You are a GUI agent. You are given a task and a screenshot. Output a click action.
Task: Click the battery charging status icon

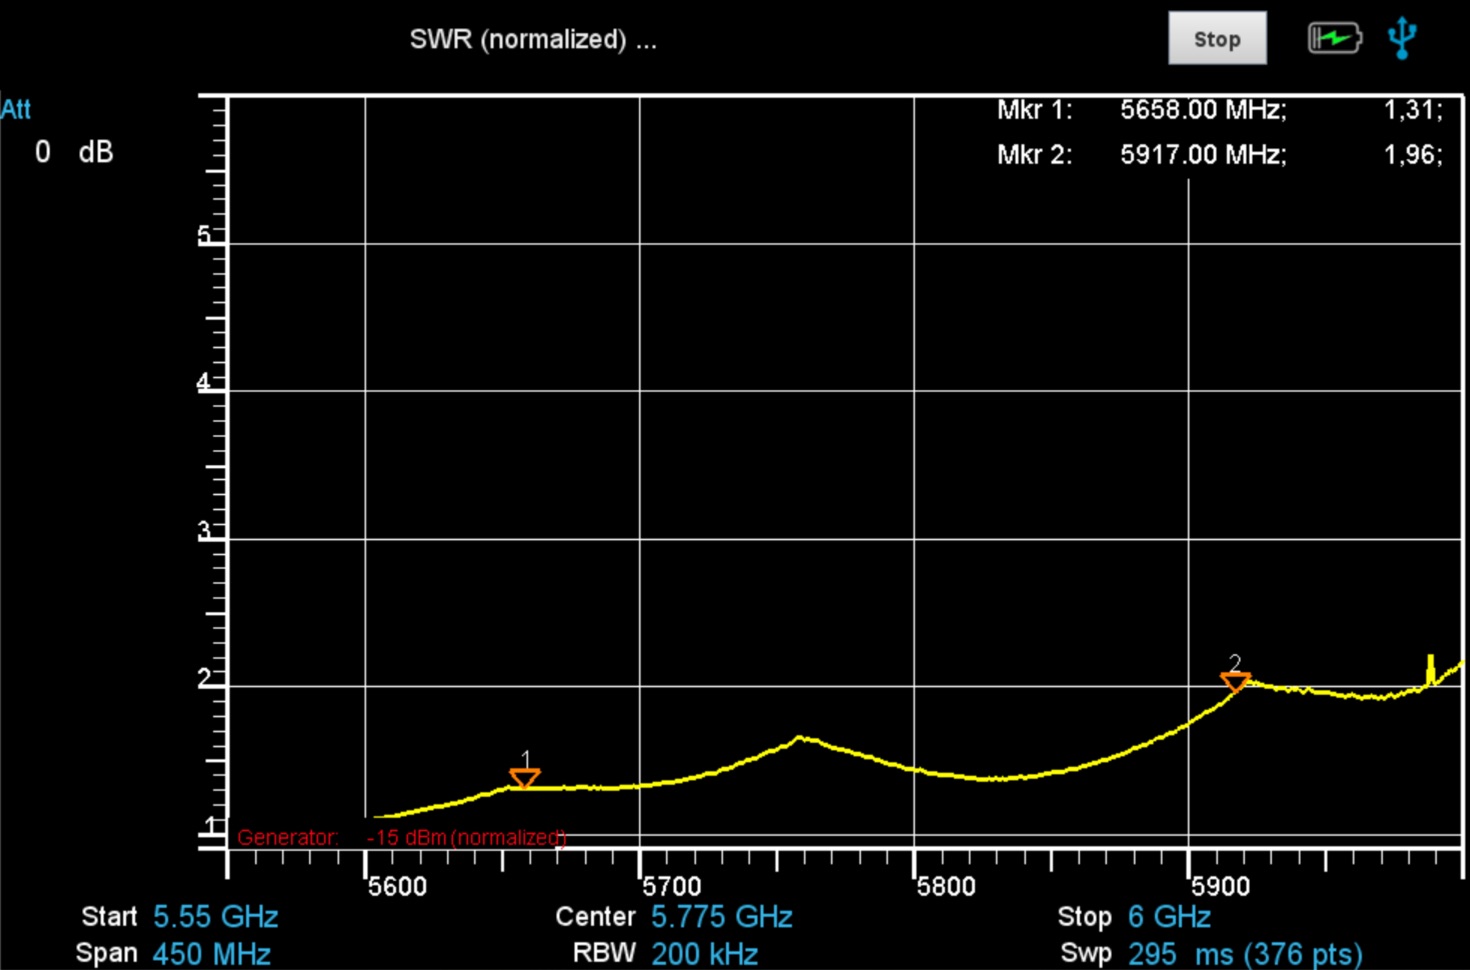(x=1334, y=39)
